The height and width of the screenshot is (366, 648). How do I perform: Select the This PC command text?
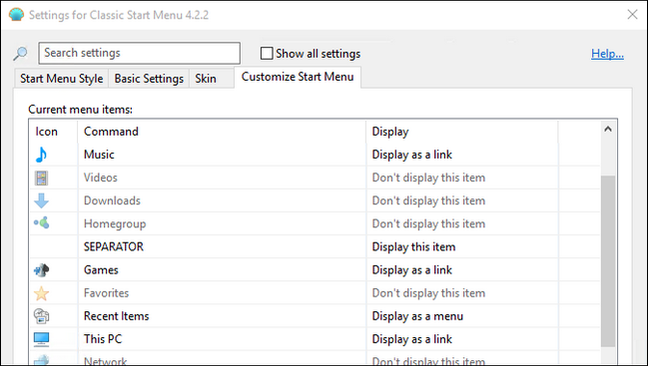[103, 339]
